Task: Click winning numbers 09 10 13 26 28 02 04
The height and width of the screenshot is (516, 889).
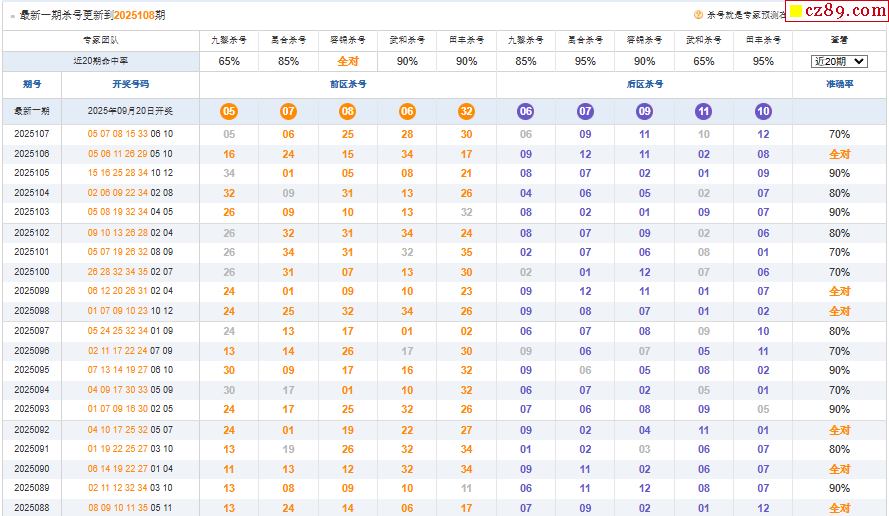Action: 130,232
